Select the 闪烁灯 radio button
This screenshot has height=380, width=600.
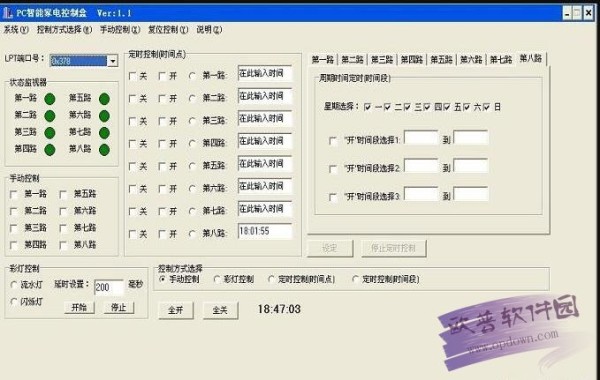tap(14, 302)
